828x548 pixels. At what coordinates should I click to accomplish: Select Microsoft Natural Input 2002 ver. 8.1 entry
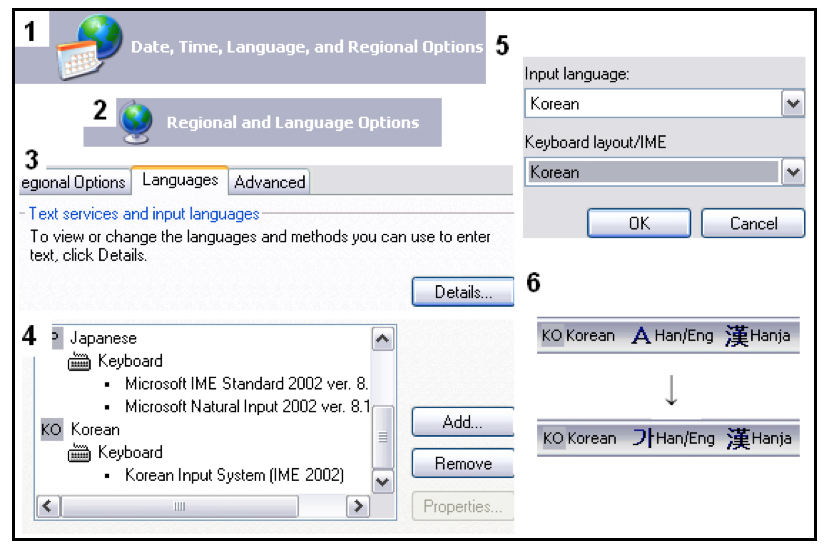248,407
